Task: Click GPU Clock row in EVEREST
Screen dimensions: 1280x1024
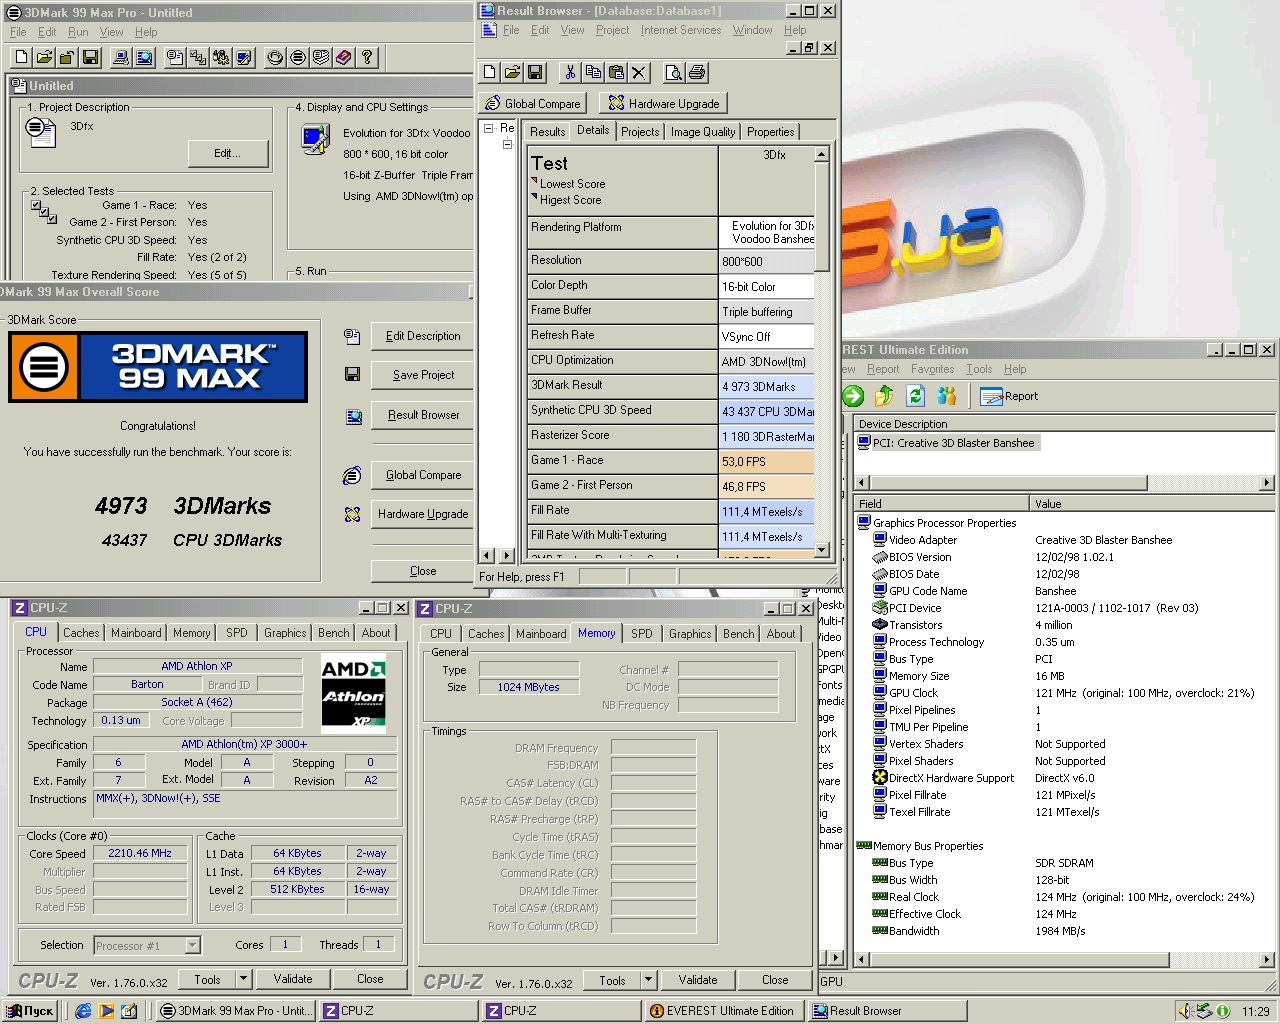Action: 1063,693
